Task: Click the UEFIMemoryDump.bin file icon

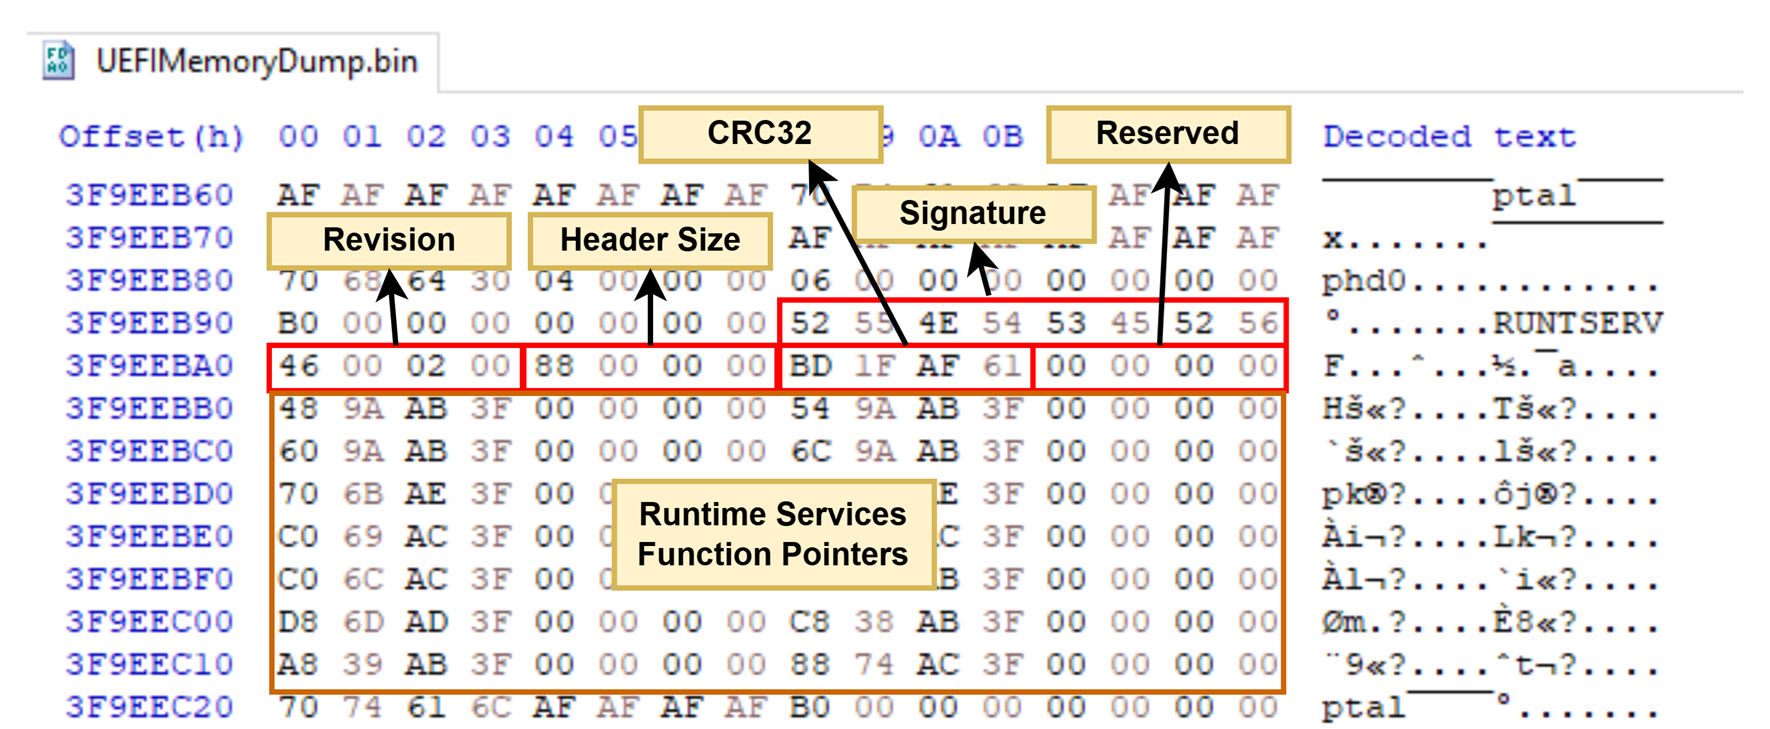Action: 58,61
